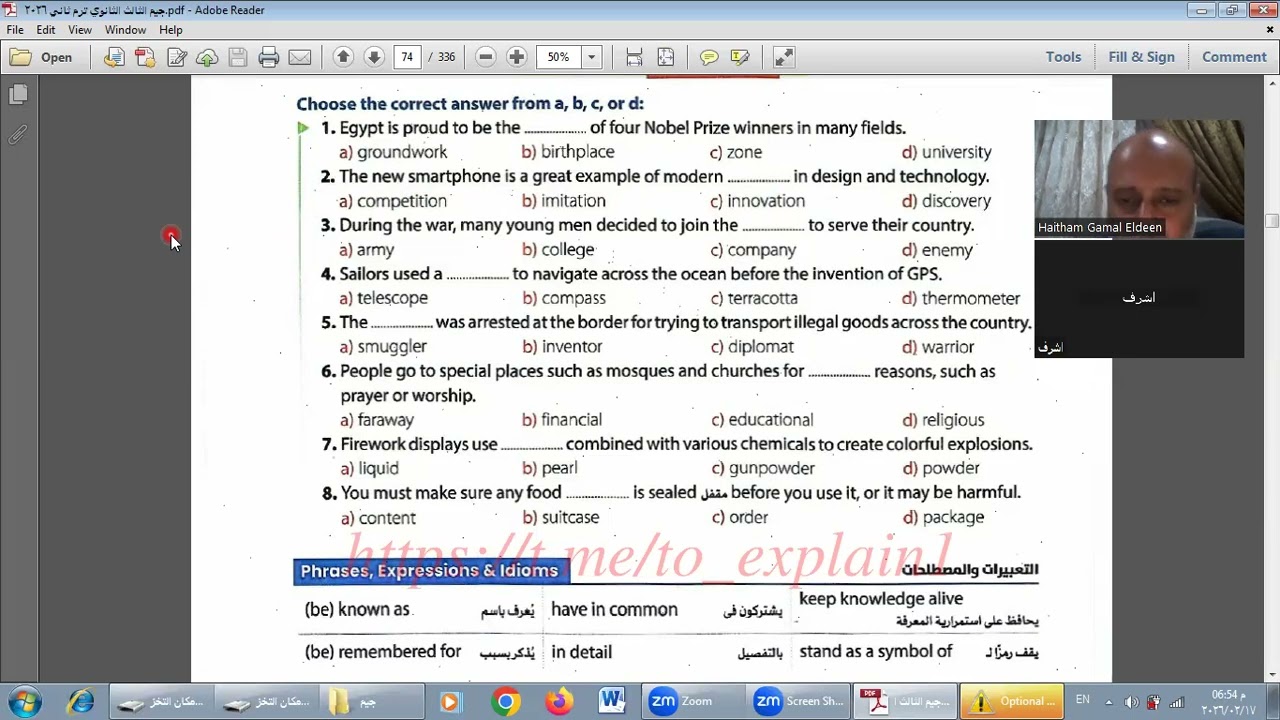Click answer option 'd) religious'
Viewport: 1280px width, 720px height.
click(x=943, y=420)
